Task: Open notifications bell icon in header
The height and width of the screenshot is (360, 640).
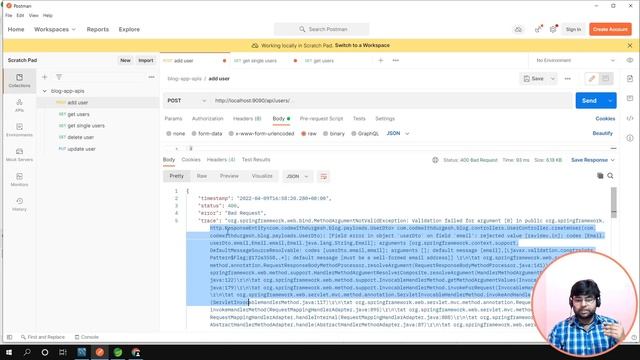Action: click(x=553, y=29)
